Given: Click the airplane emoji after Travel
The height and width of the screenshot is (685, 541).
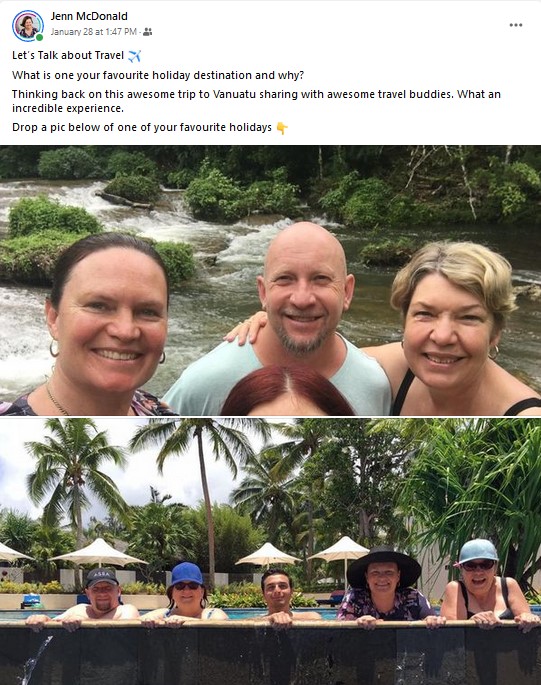Looking at the screenshot, I should point(134,56).
